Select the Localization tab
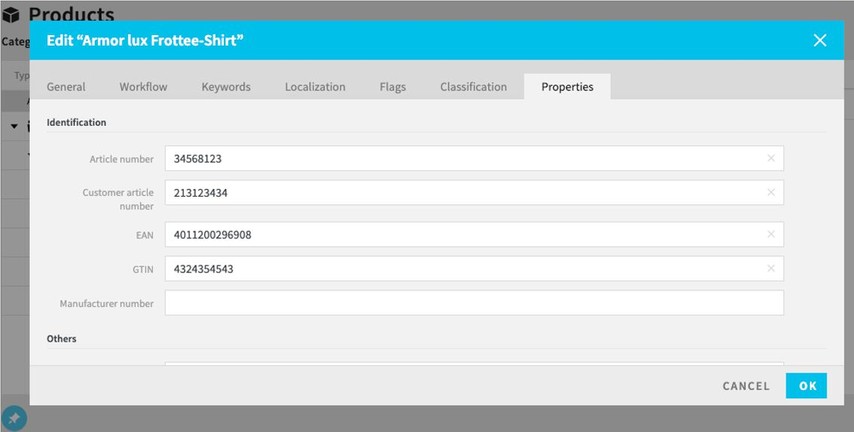This screenshot has width=854, height=432. pyautogui.click(x=315, y=87)
